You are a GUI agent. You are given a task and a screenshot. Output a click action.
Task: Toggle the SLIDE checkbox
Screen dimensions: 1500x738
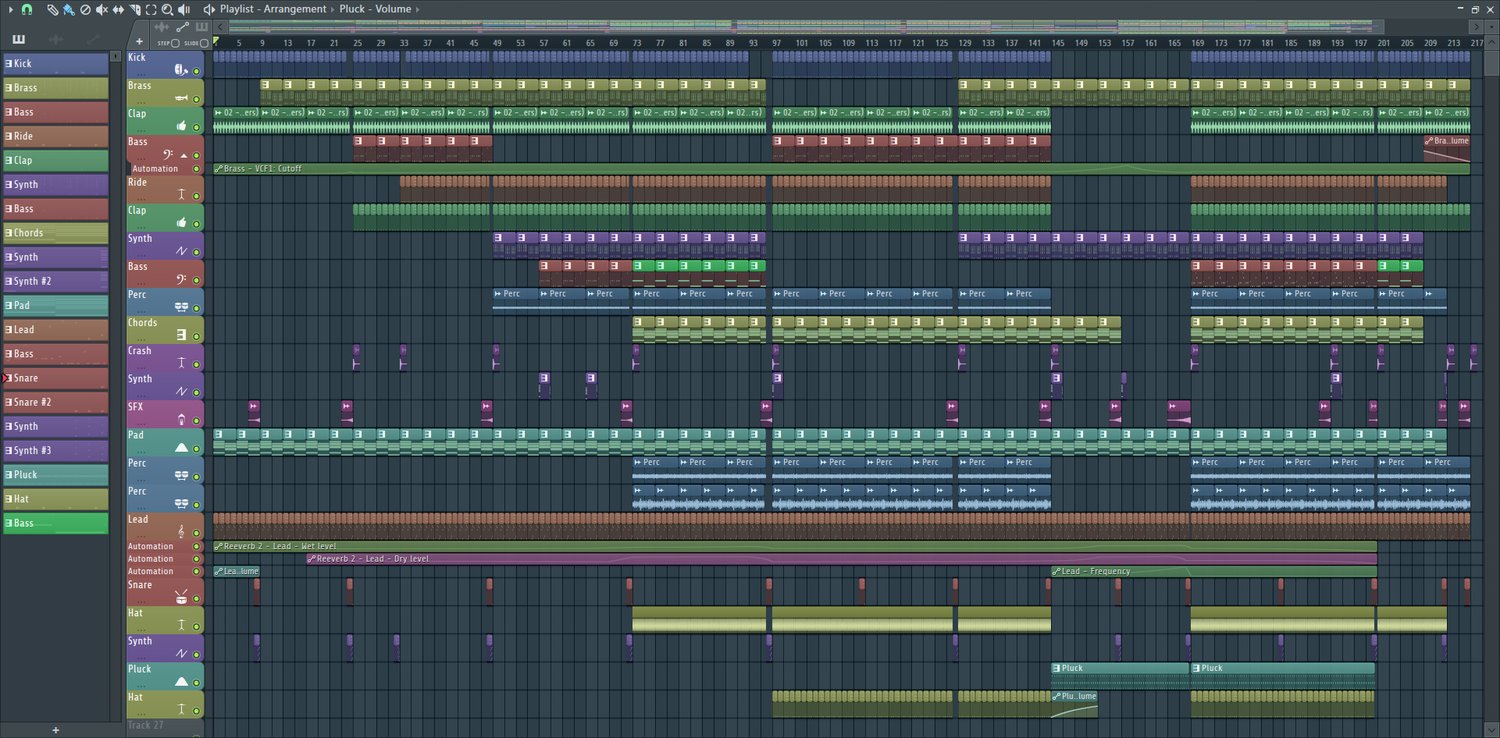[204, 43]
